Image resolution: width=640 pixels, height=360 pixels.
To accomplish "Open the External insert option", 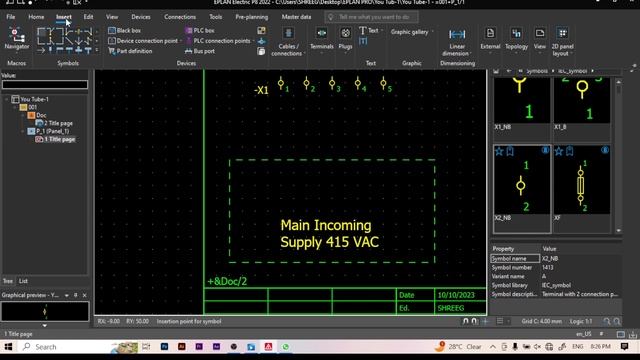I will [x=490, y=39].
